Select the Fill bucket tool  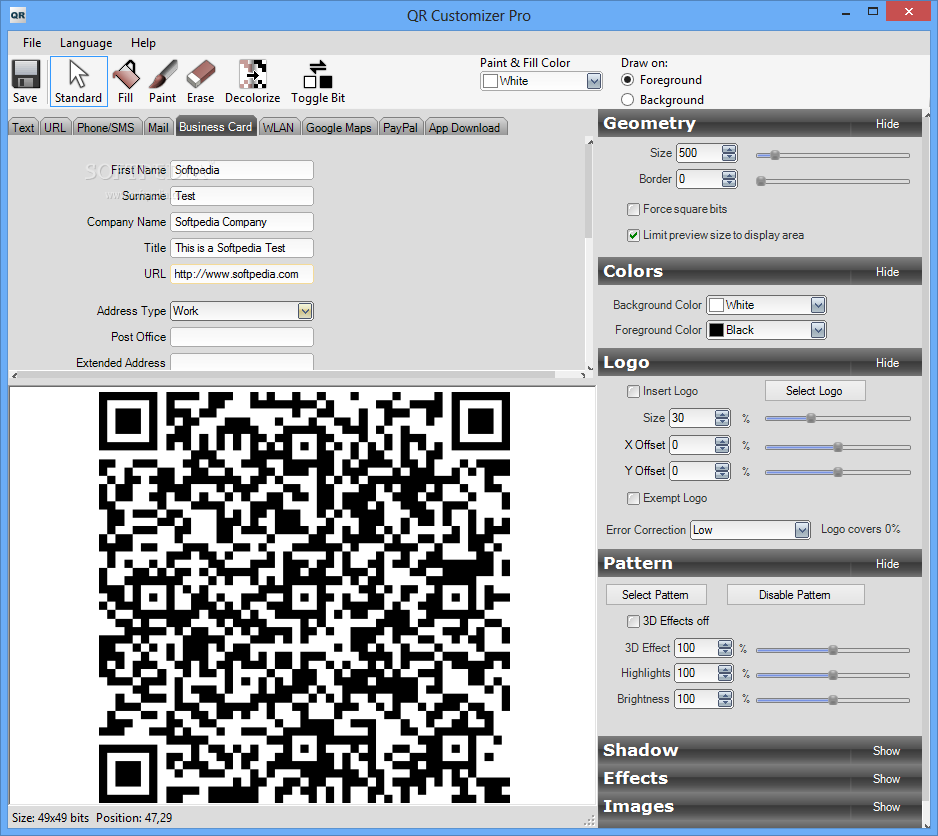click(126, 81)
